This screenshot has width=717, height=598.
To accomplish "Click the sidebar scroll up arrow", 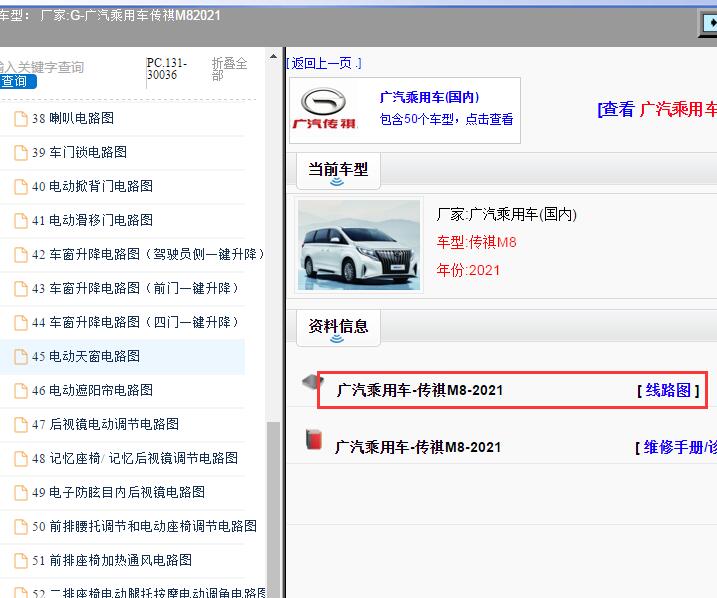I will [x=273, y=57].
